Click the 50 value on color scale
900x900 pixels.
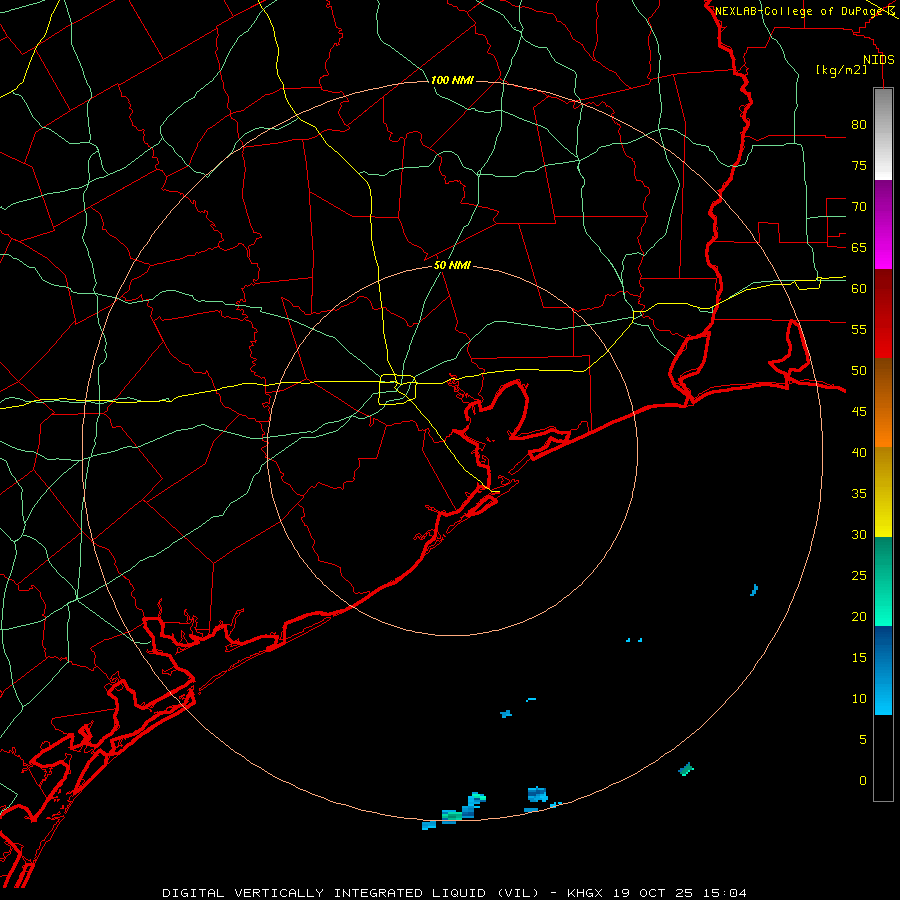[859, 371]
